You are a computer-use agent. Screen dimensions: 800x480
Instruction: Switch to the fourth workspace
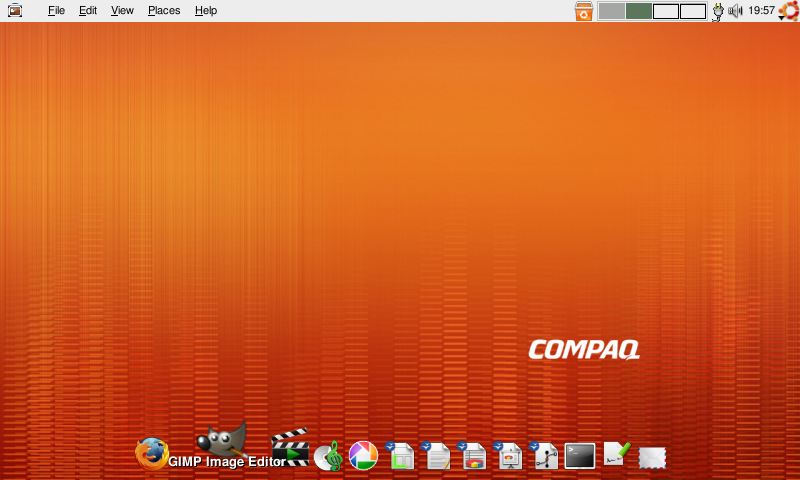tap(693, 11)
